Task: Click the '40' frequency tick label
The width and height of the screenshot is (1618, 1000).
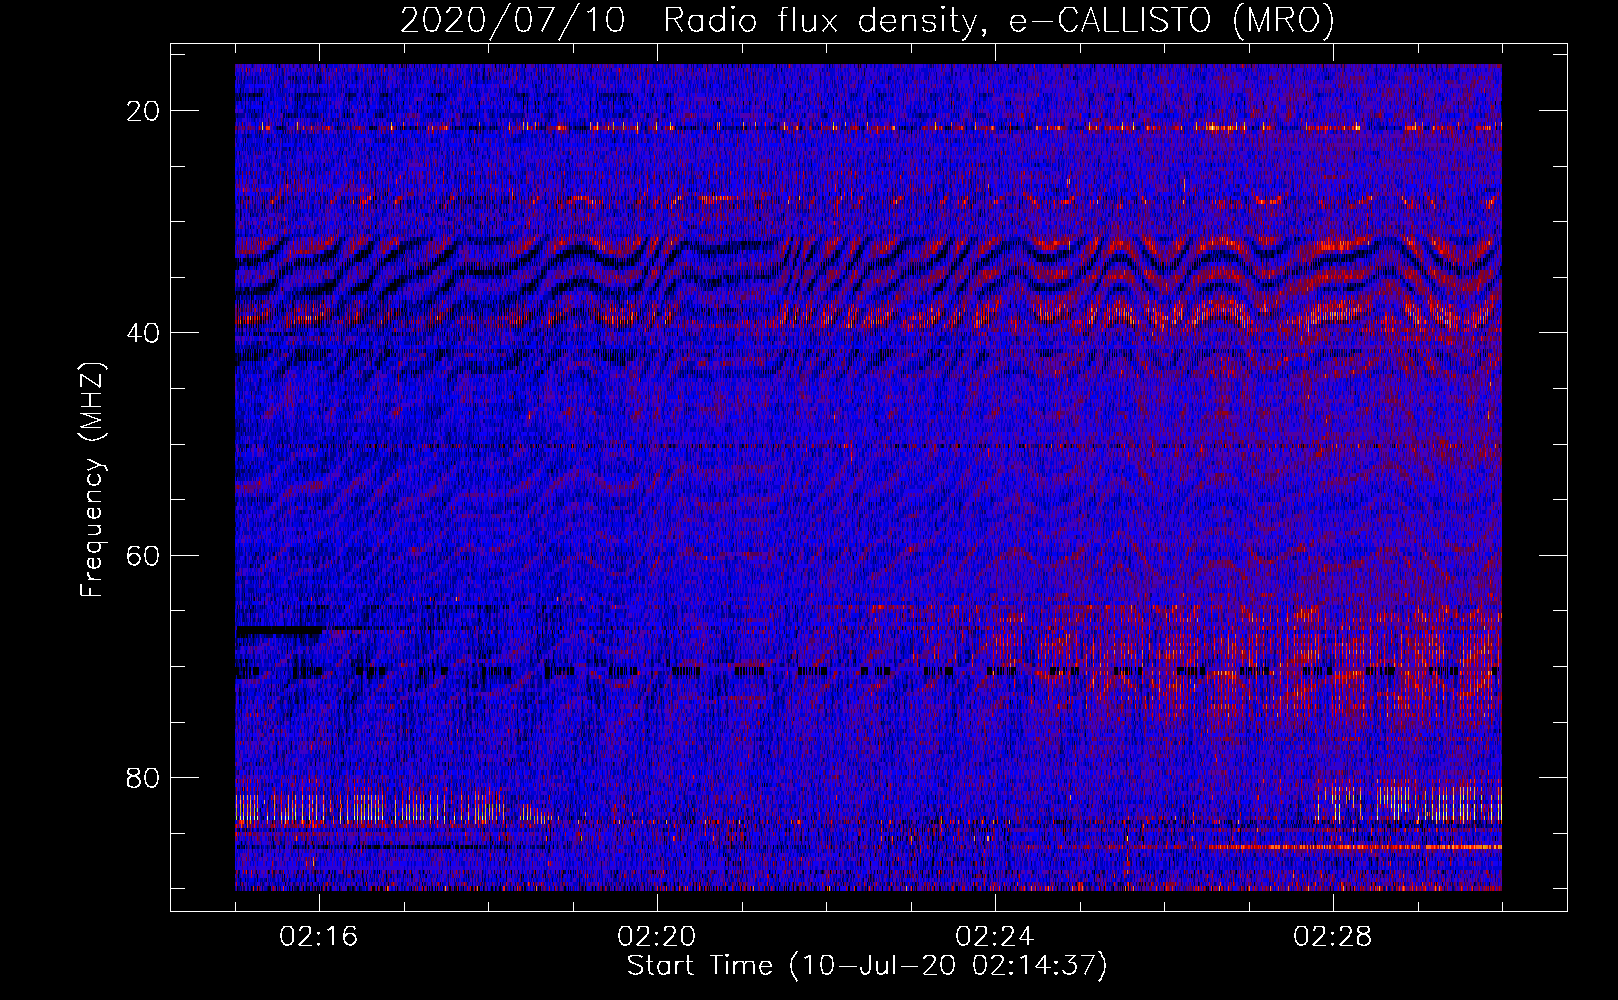Action: tap(143, 333)
